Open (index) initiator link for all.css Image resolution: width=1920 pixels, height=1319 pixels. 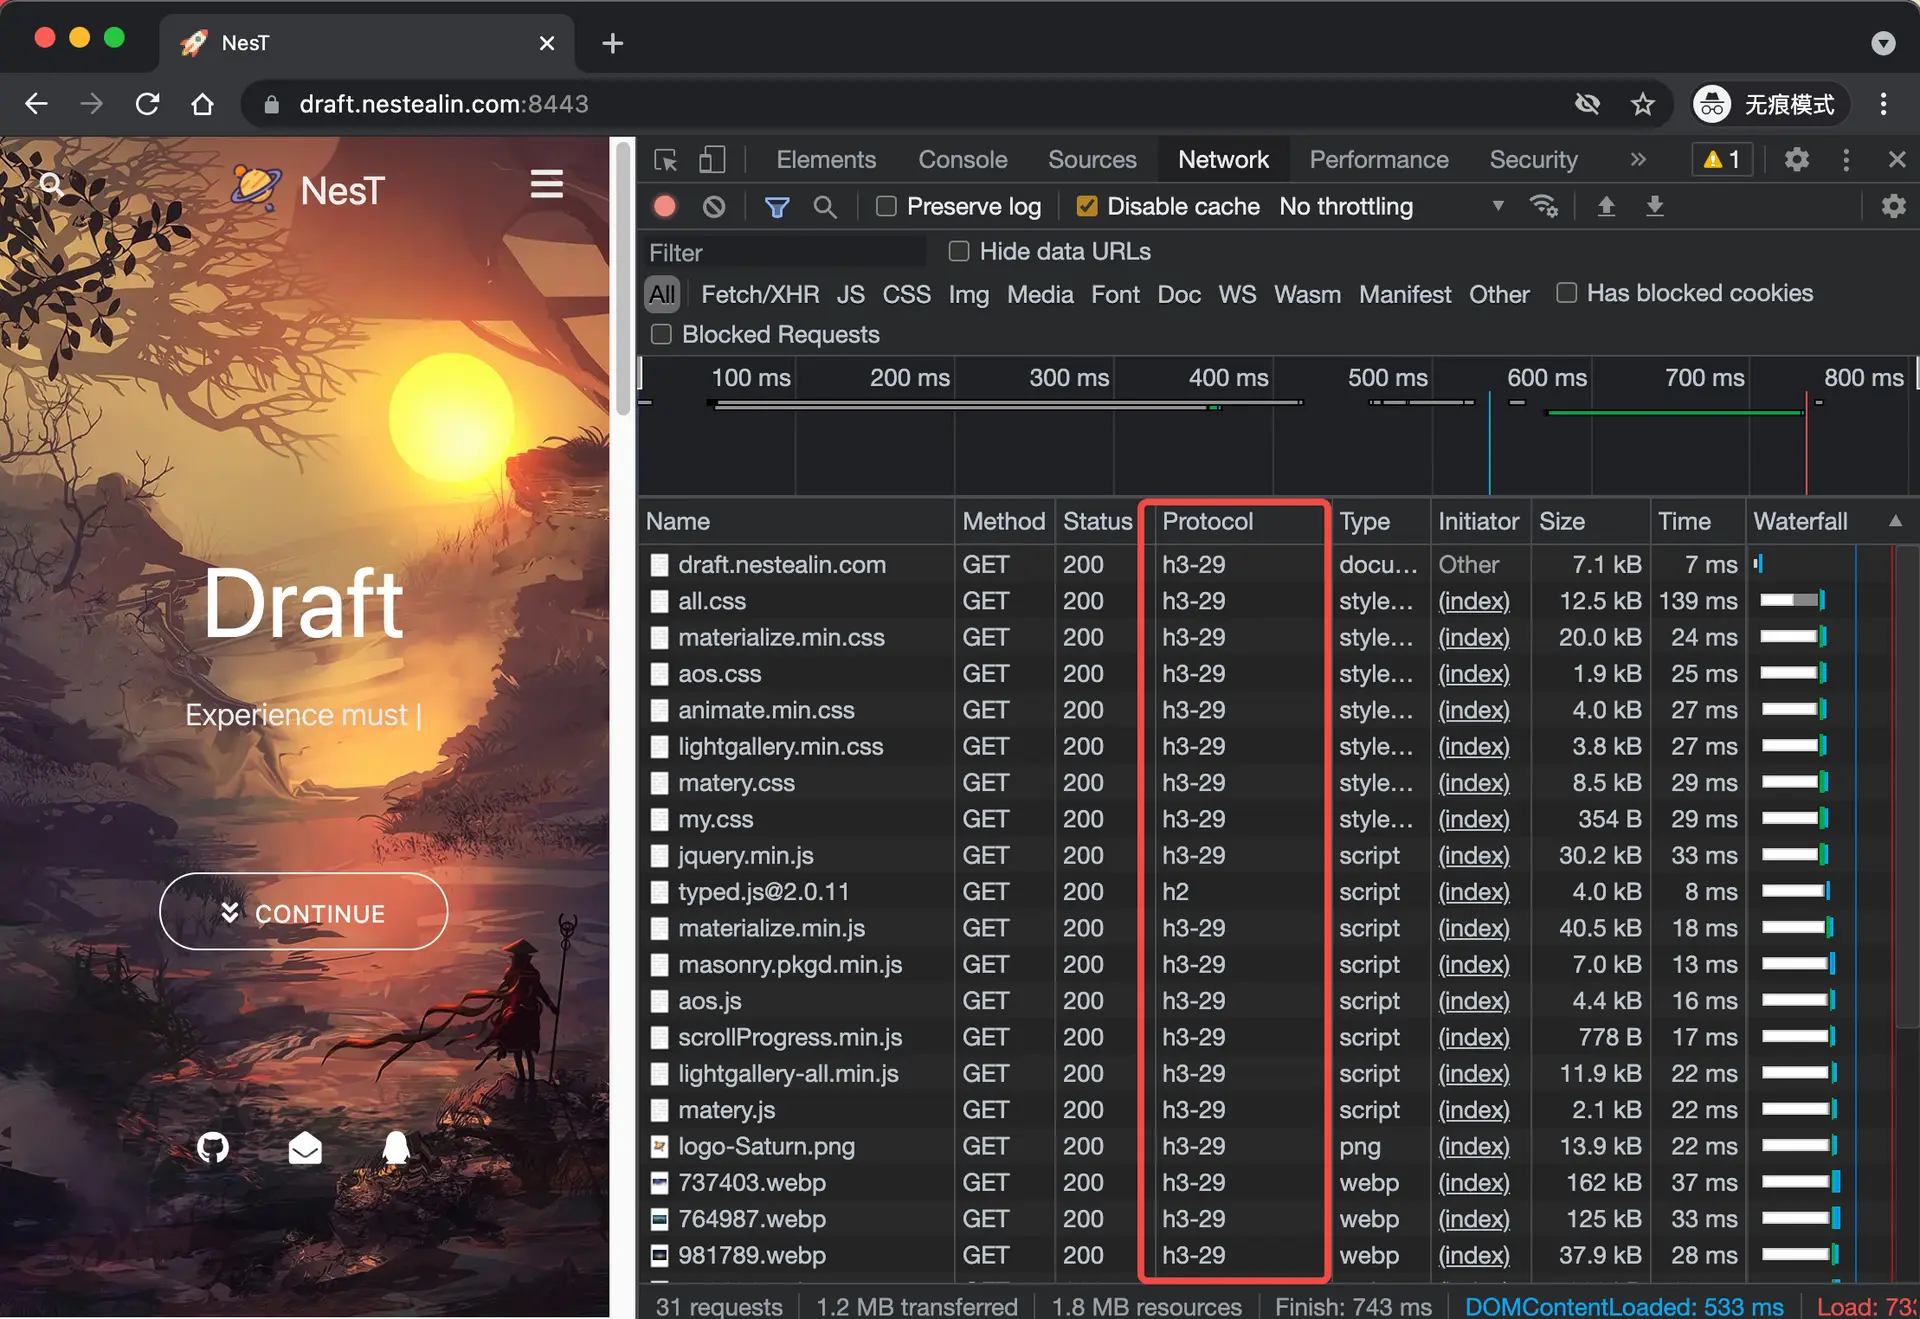(1474, 601)
